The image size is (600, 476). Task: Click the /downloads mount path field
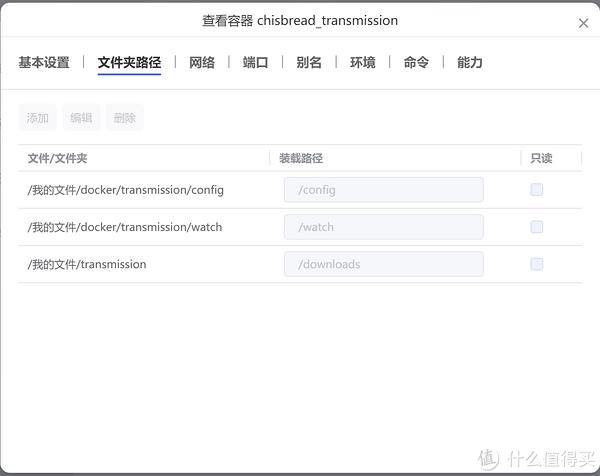coord(383,264)
